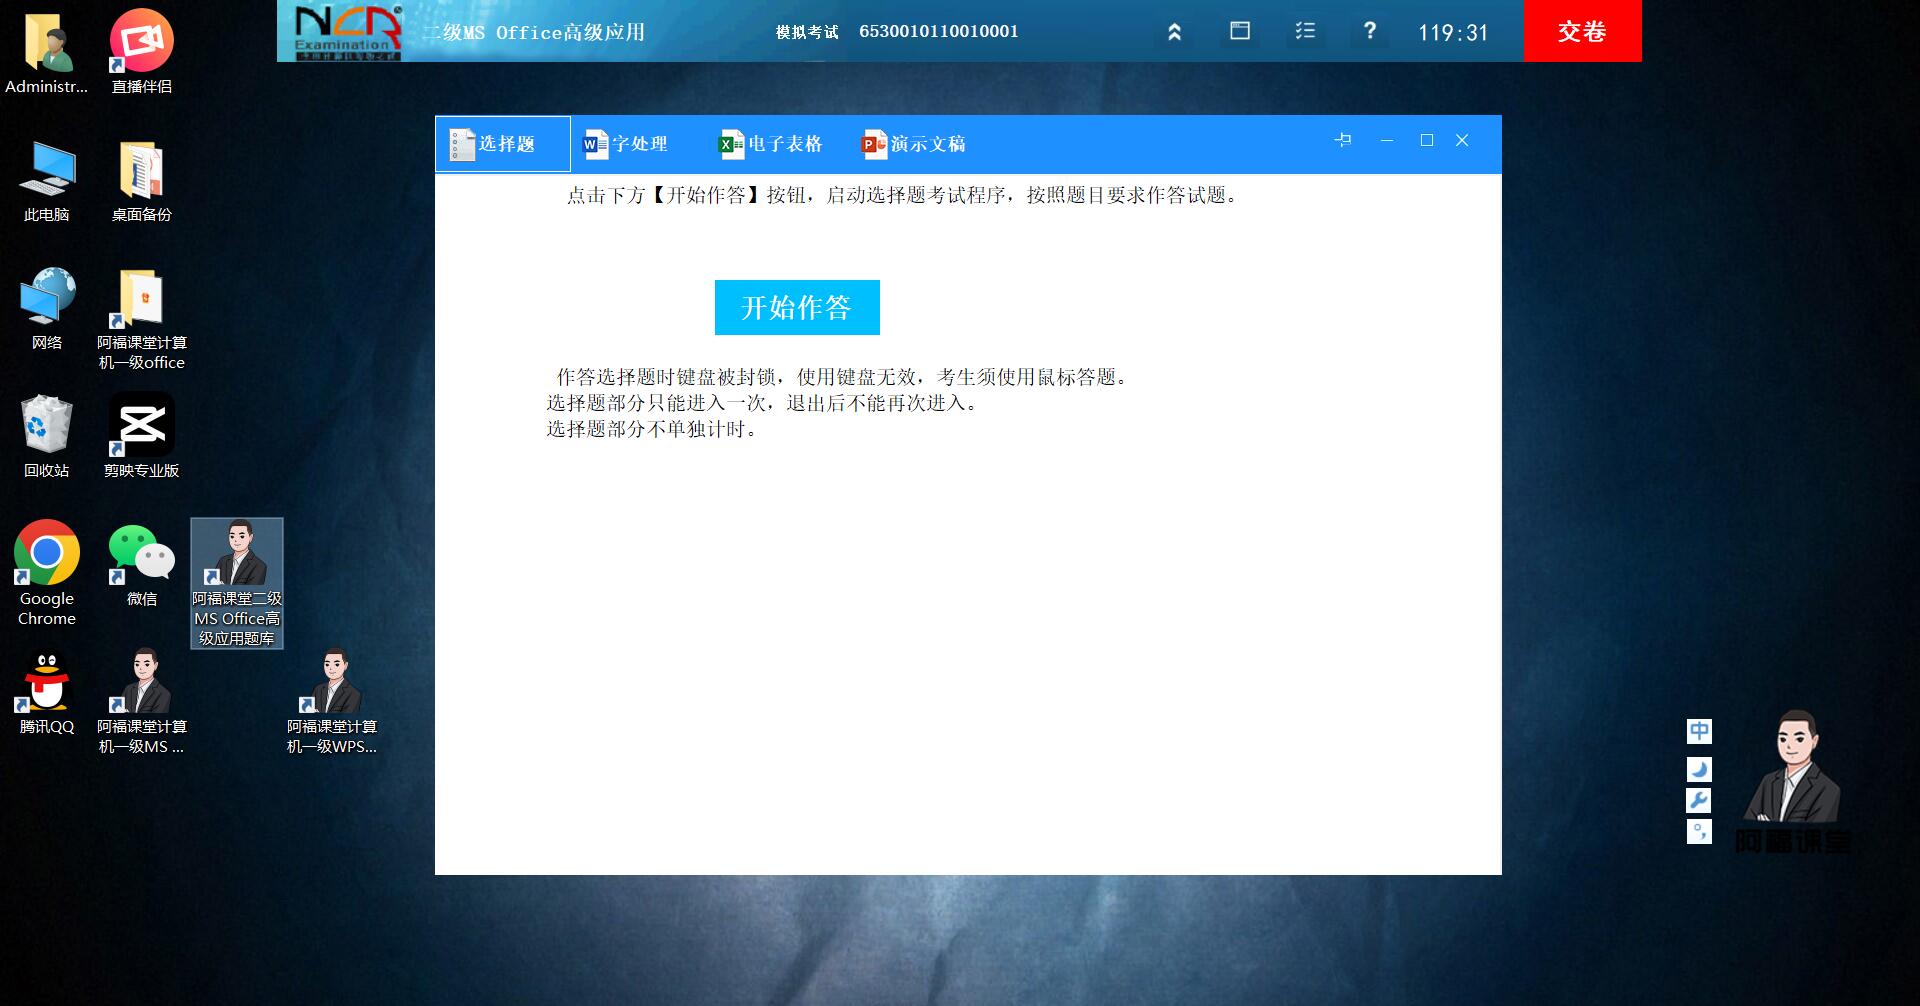Switch to the 字处理 tab

pyautogui.click(x=627, y=144)
